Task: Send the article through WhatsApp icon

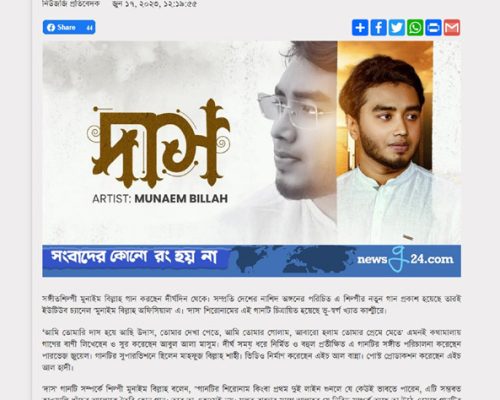Action: pos(415,27)
